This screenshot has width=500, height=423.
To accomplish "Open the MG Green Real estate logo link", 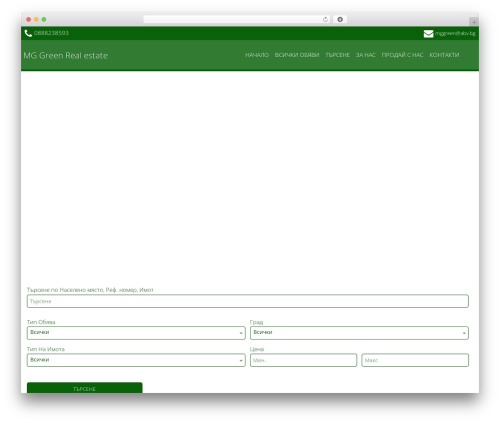I will tap(66, 56).
